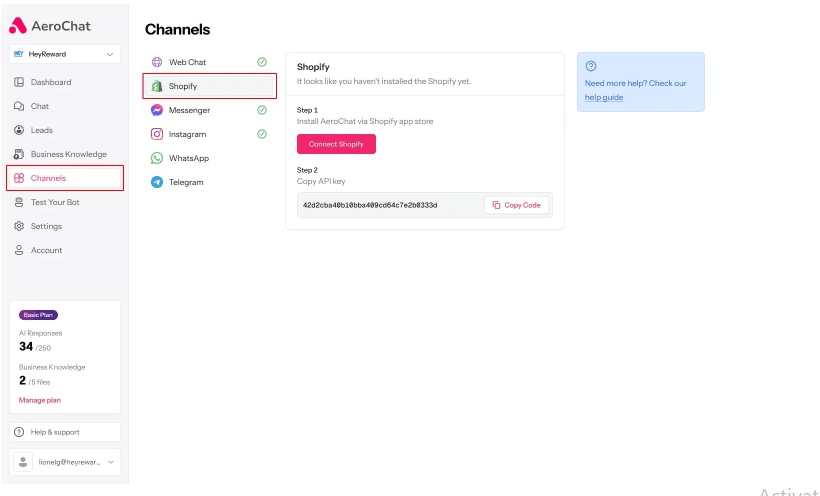This screenshot has width=820, height=496.
Task: Select the Messenger channel
Action: tap(209, 110)
